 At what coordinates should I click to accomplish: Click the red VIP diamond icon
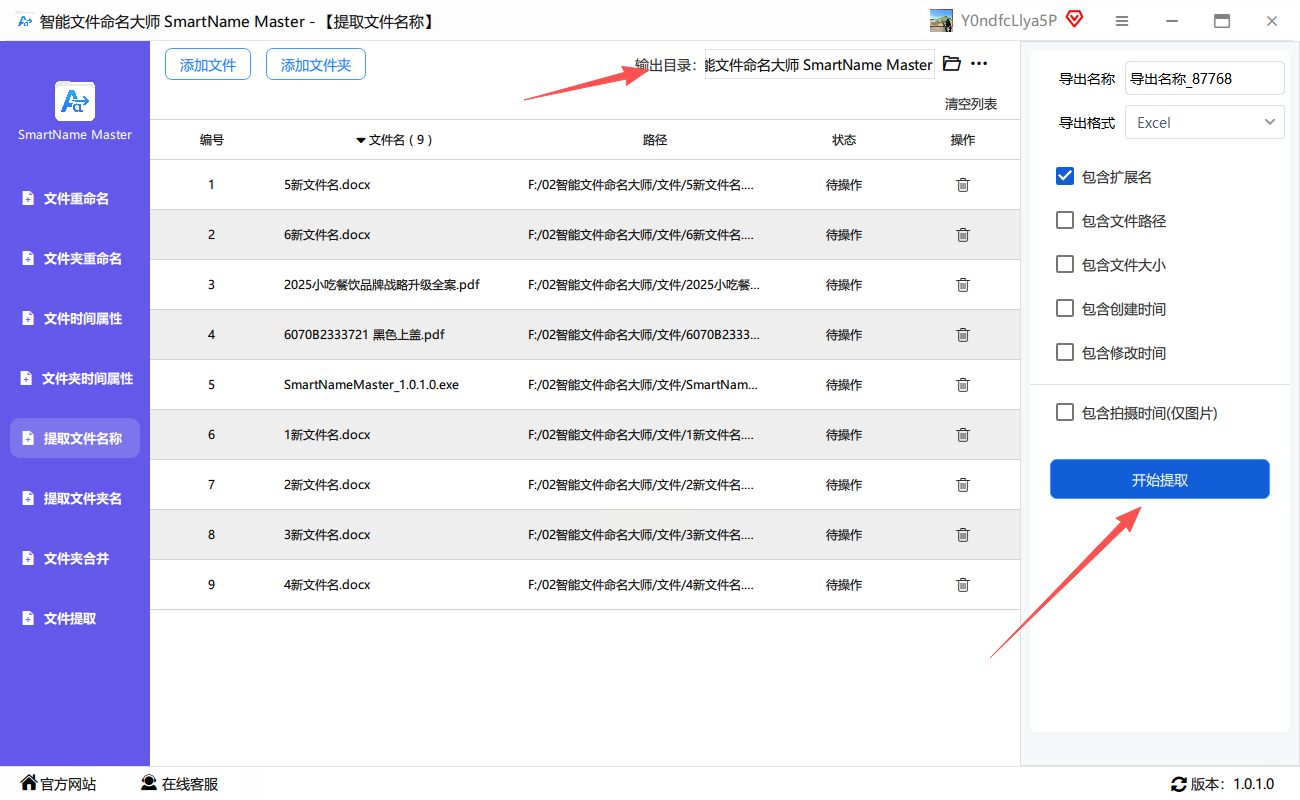point(1075,20)
